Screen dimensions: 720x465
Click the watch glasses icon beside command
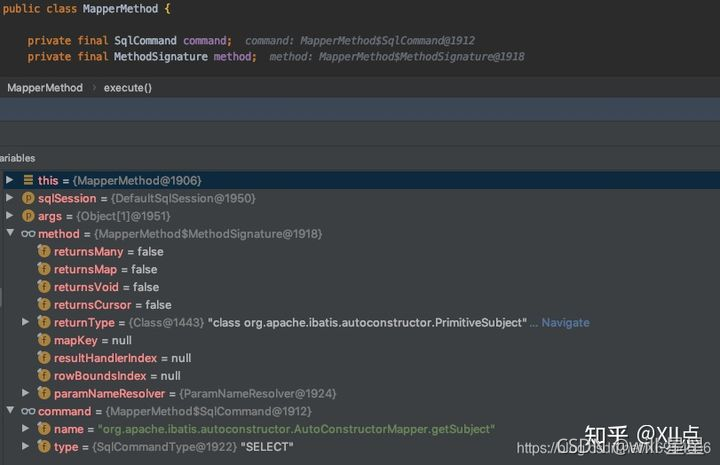coord(28,411)
